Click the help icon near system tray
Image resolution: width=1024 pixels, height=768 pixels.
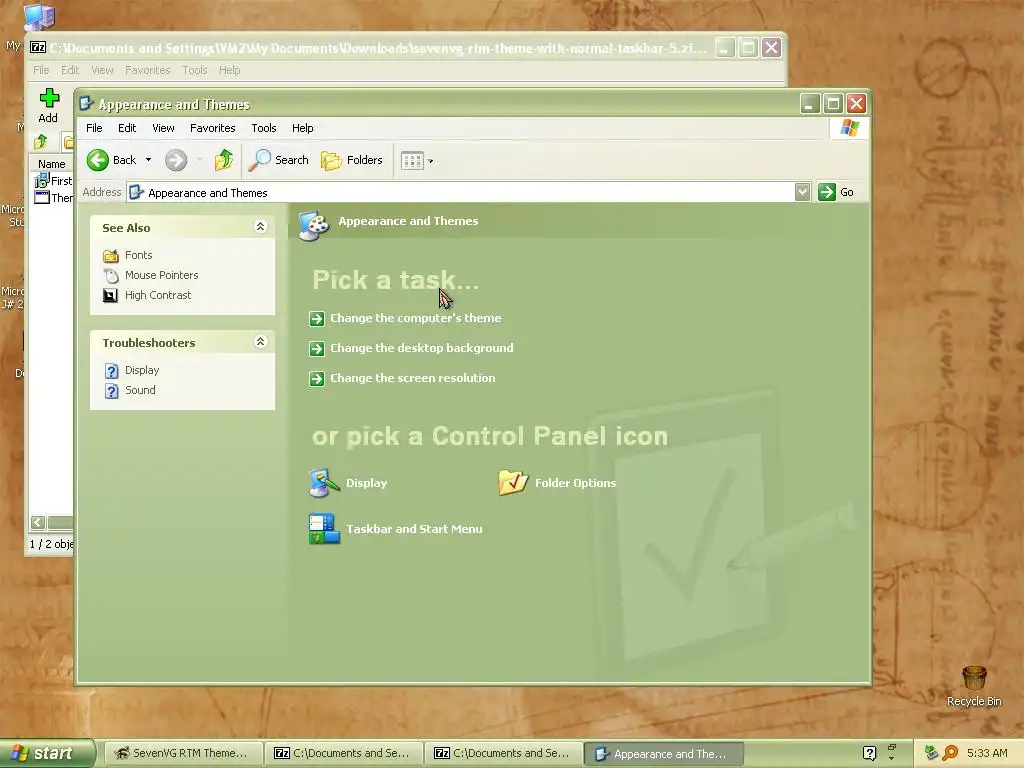click(869, 753)
